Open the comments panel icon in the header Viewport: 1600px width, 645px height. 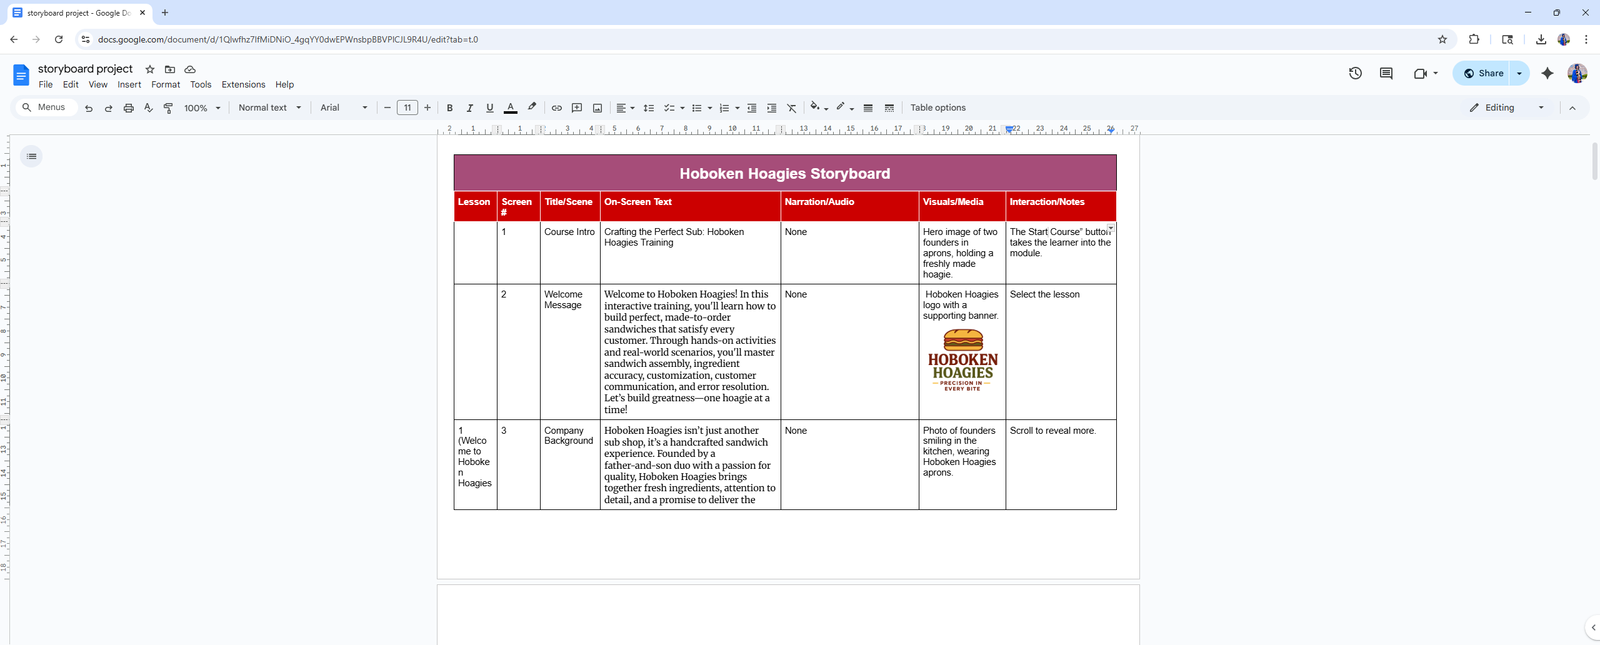point(1386,73)
